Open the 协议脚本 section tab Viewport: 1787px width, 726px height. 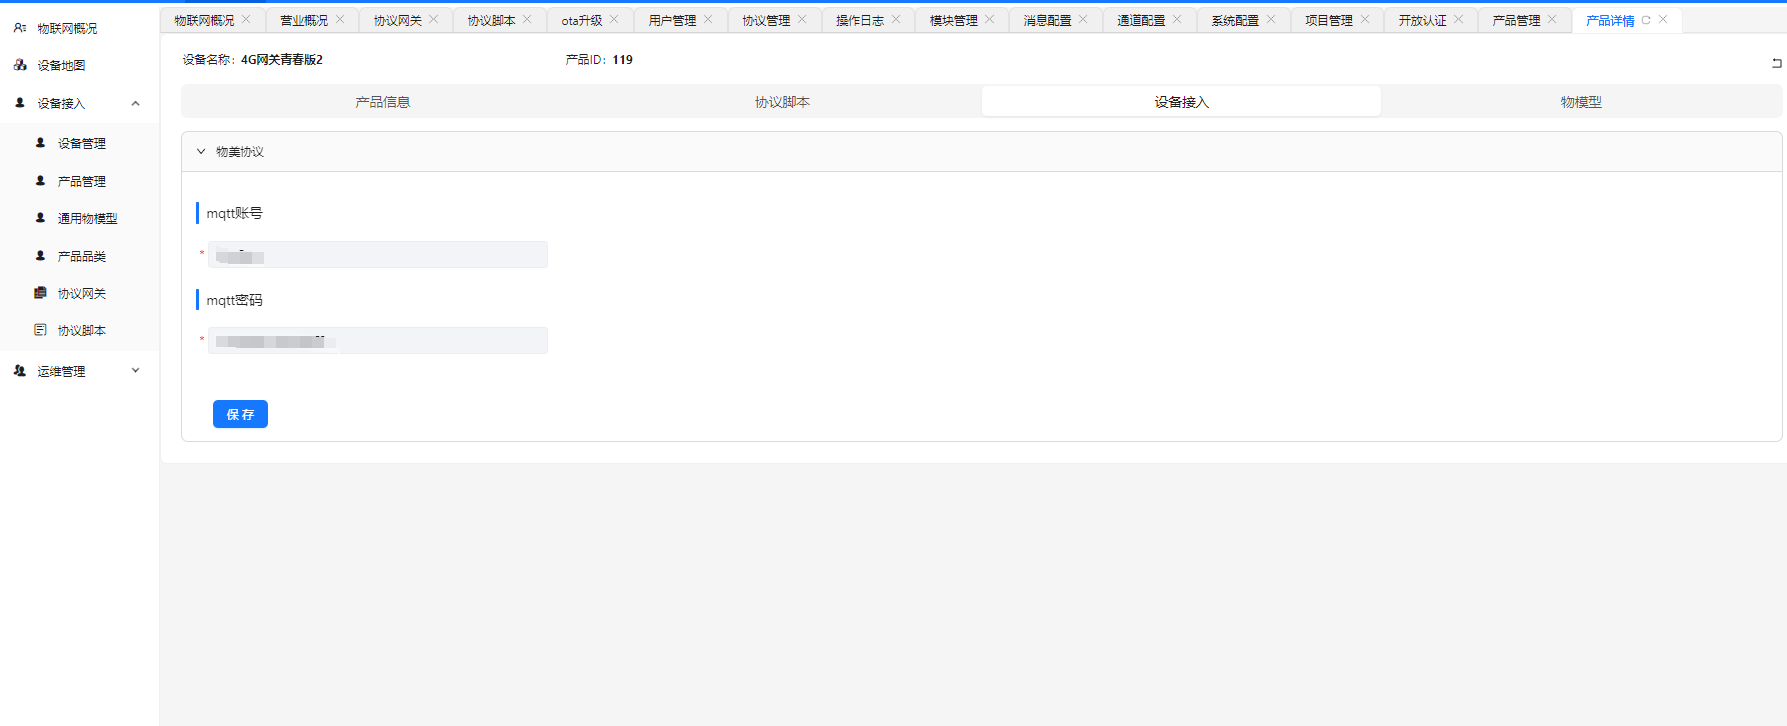tap(782, 102)
